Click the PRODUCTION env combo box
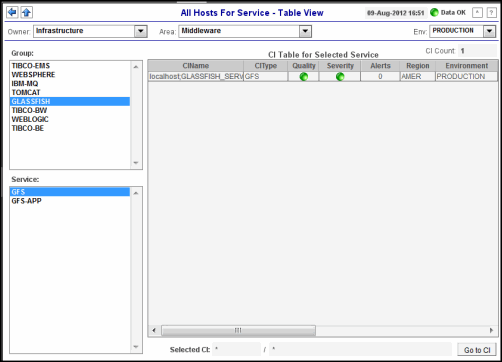 [x=463, y=31]
